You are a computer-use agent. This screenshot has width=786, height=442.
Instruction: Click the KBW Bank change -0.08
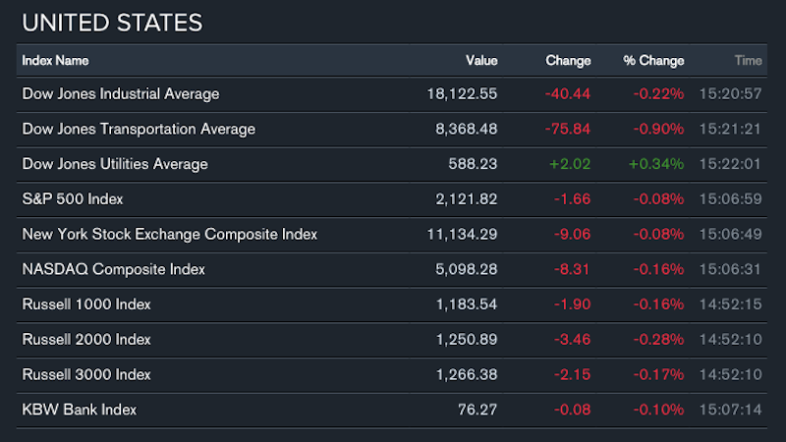(x=572, y=409)
